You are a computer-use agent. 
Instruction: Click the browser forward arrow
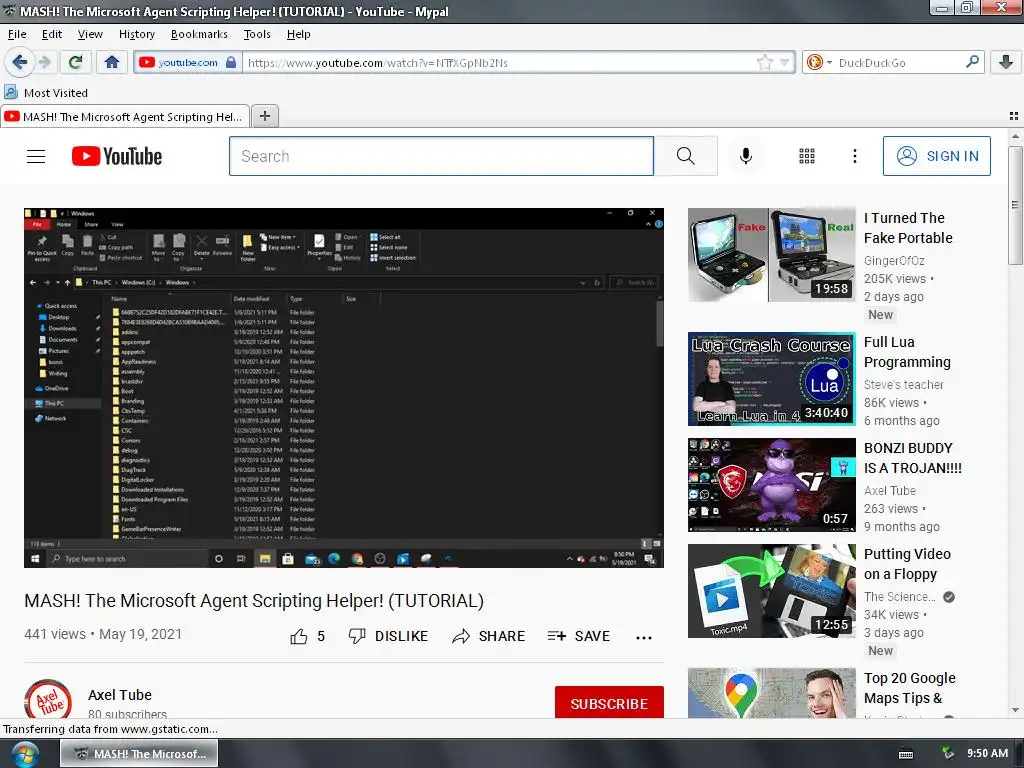(44, 62)
